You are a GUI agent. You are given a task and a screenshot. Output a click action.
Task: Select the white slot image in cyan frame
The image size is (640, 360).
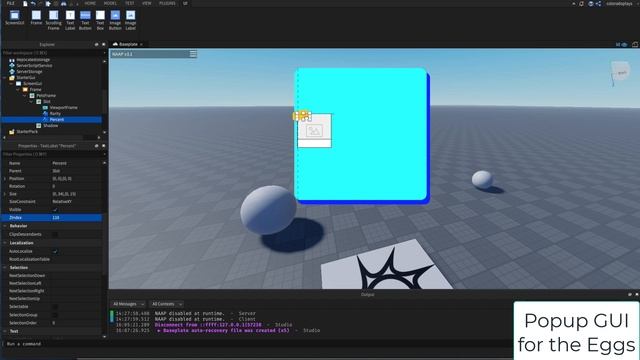coord(314,131)
